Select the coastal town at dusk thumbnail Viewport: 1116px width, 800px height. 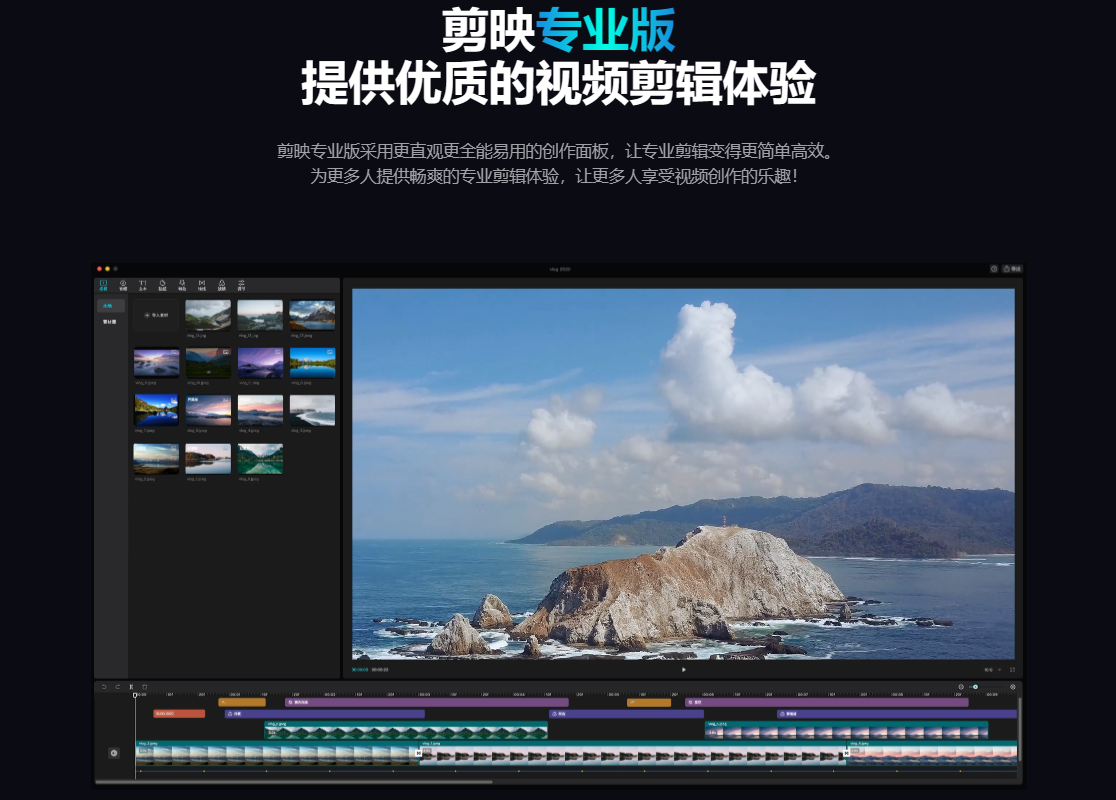(260, 315)
